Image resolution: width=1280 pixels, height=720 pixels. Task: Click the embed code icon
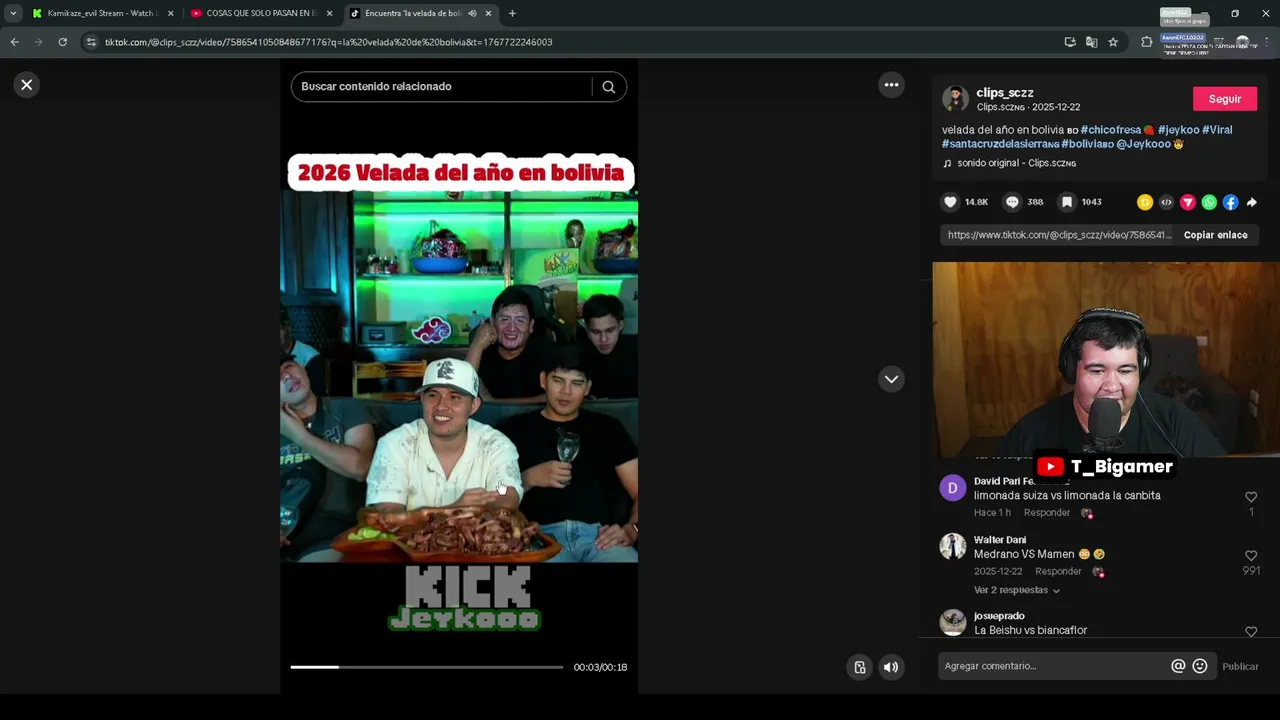pyautogui.click(x=1166, y=202)
